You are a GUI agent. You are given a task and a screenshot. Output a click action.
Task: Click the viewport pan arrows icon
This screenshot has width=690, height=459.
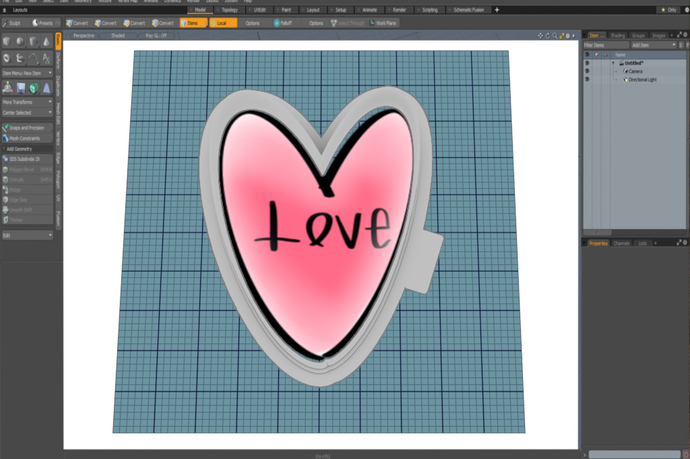[540, 36]
